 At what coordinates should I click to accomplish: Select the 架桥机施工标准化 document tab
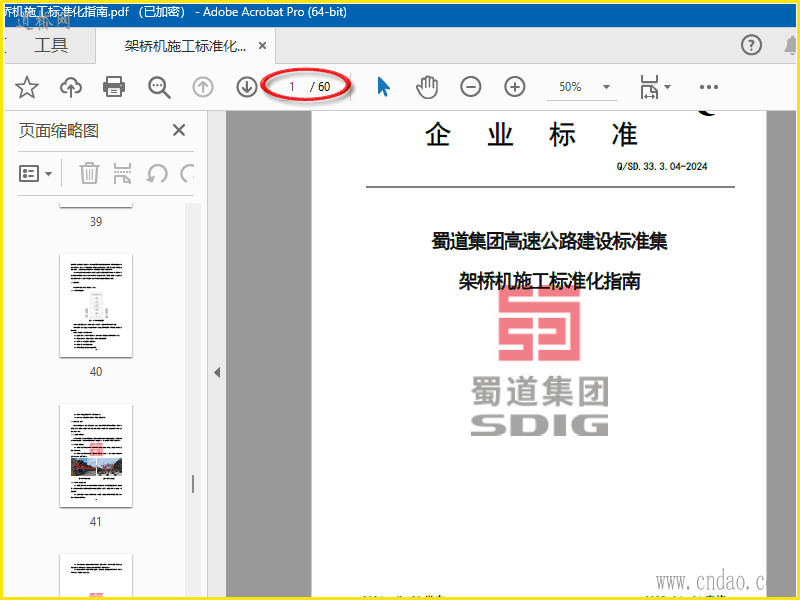[185, 46]
